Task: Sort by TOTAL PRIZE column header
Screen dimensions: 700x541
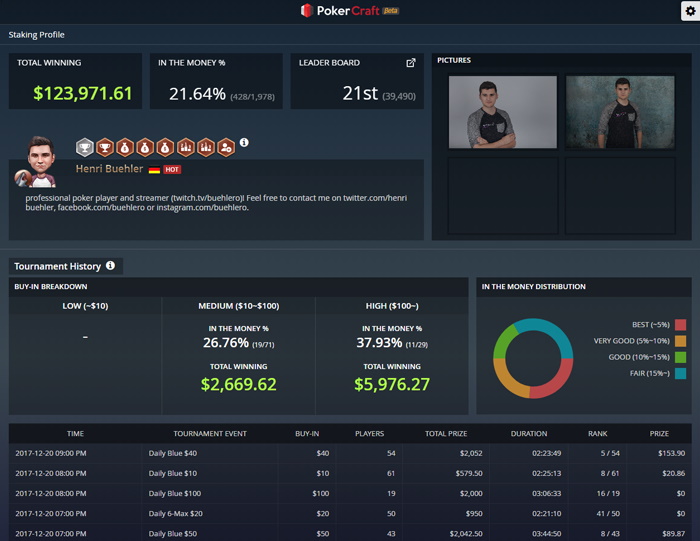Action: [x=446, y=433]
